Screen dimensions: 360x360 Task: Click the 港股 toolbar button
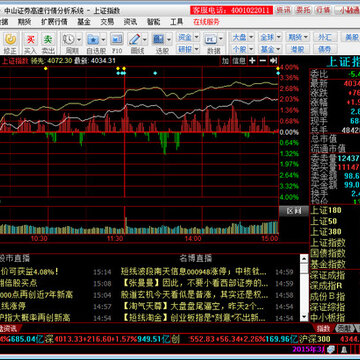click(x=298, y=49)
